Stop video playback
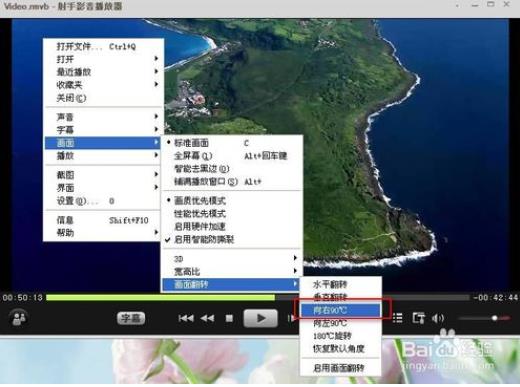520x387 pixels. click(229, 318)
